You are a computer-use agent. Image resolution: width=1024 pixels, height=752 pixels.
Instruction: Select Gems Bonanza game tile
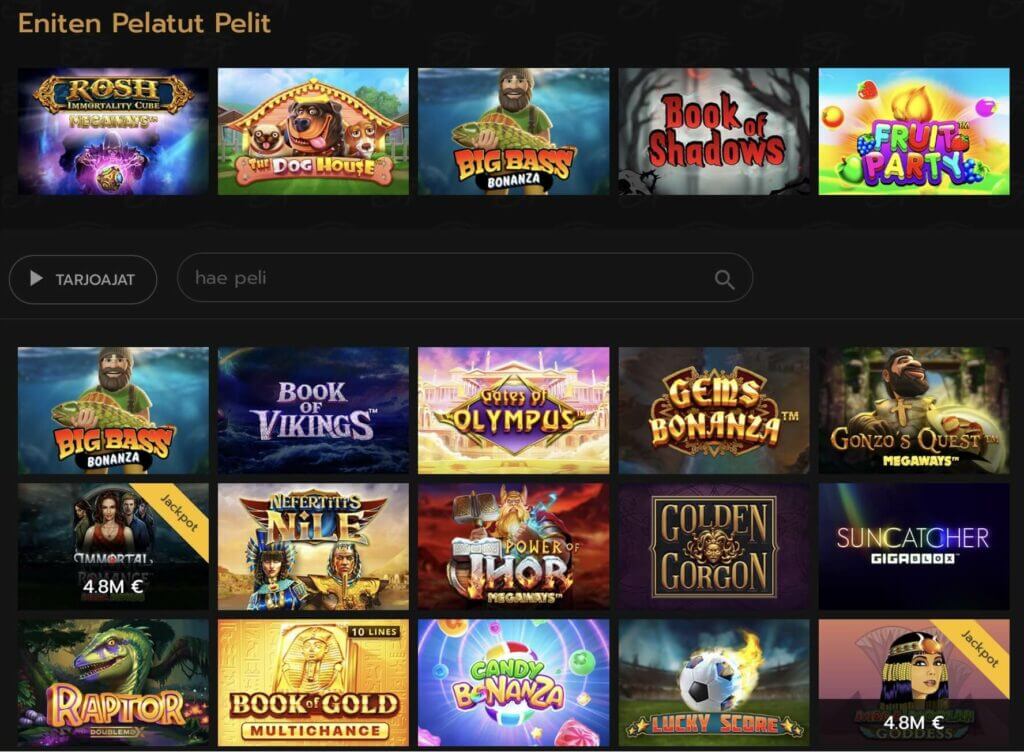pos(714,410)
